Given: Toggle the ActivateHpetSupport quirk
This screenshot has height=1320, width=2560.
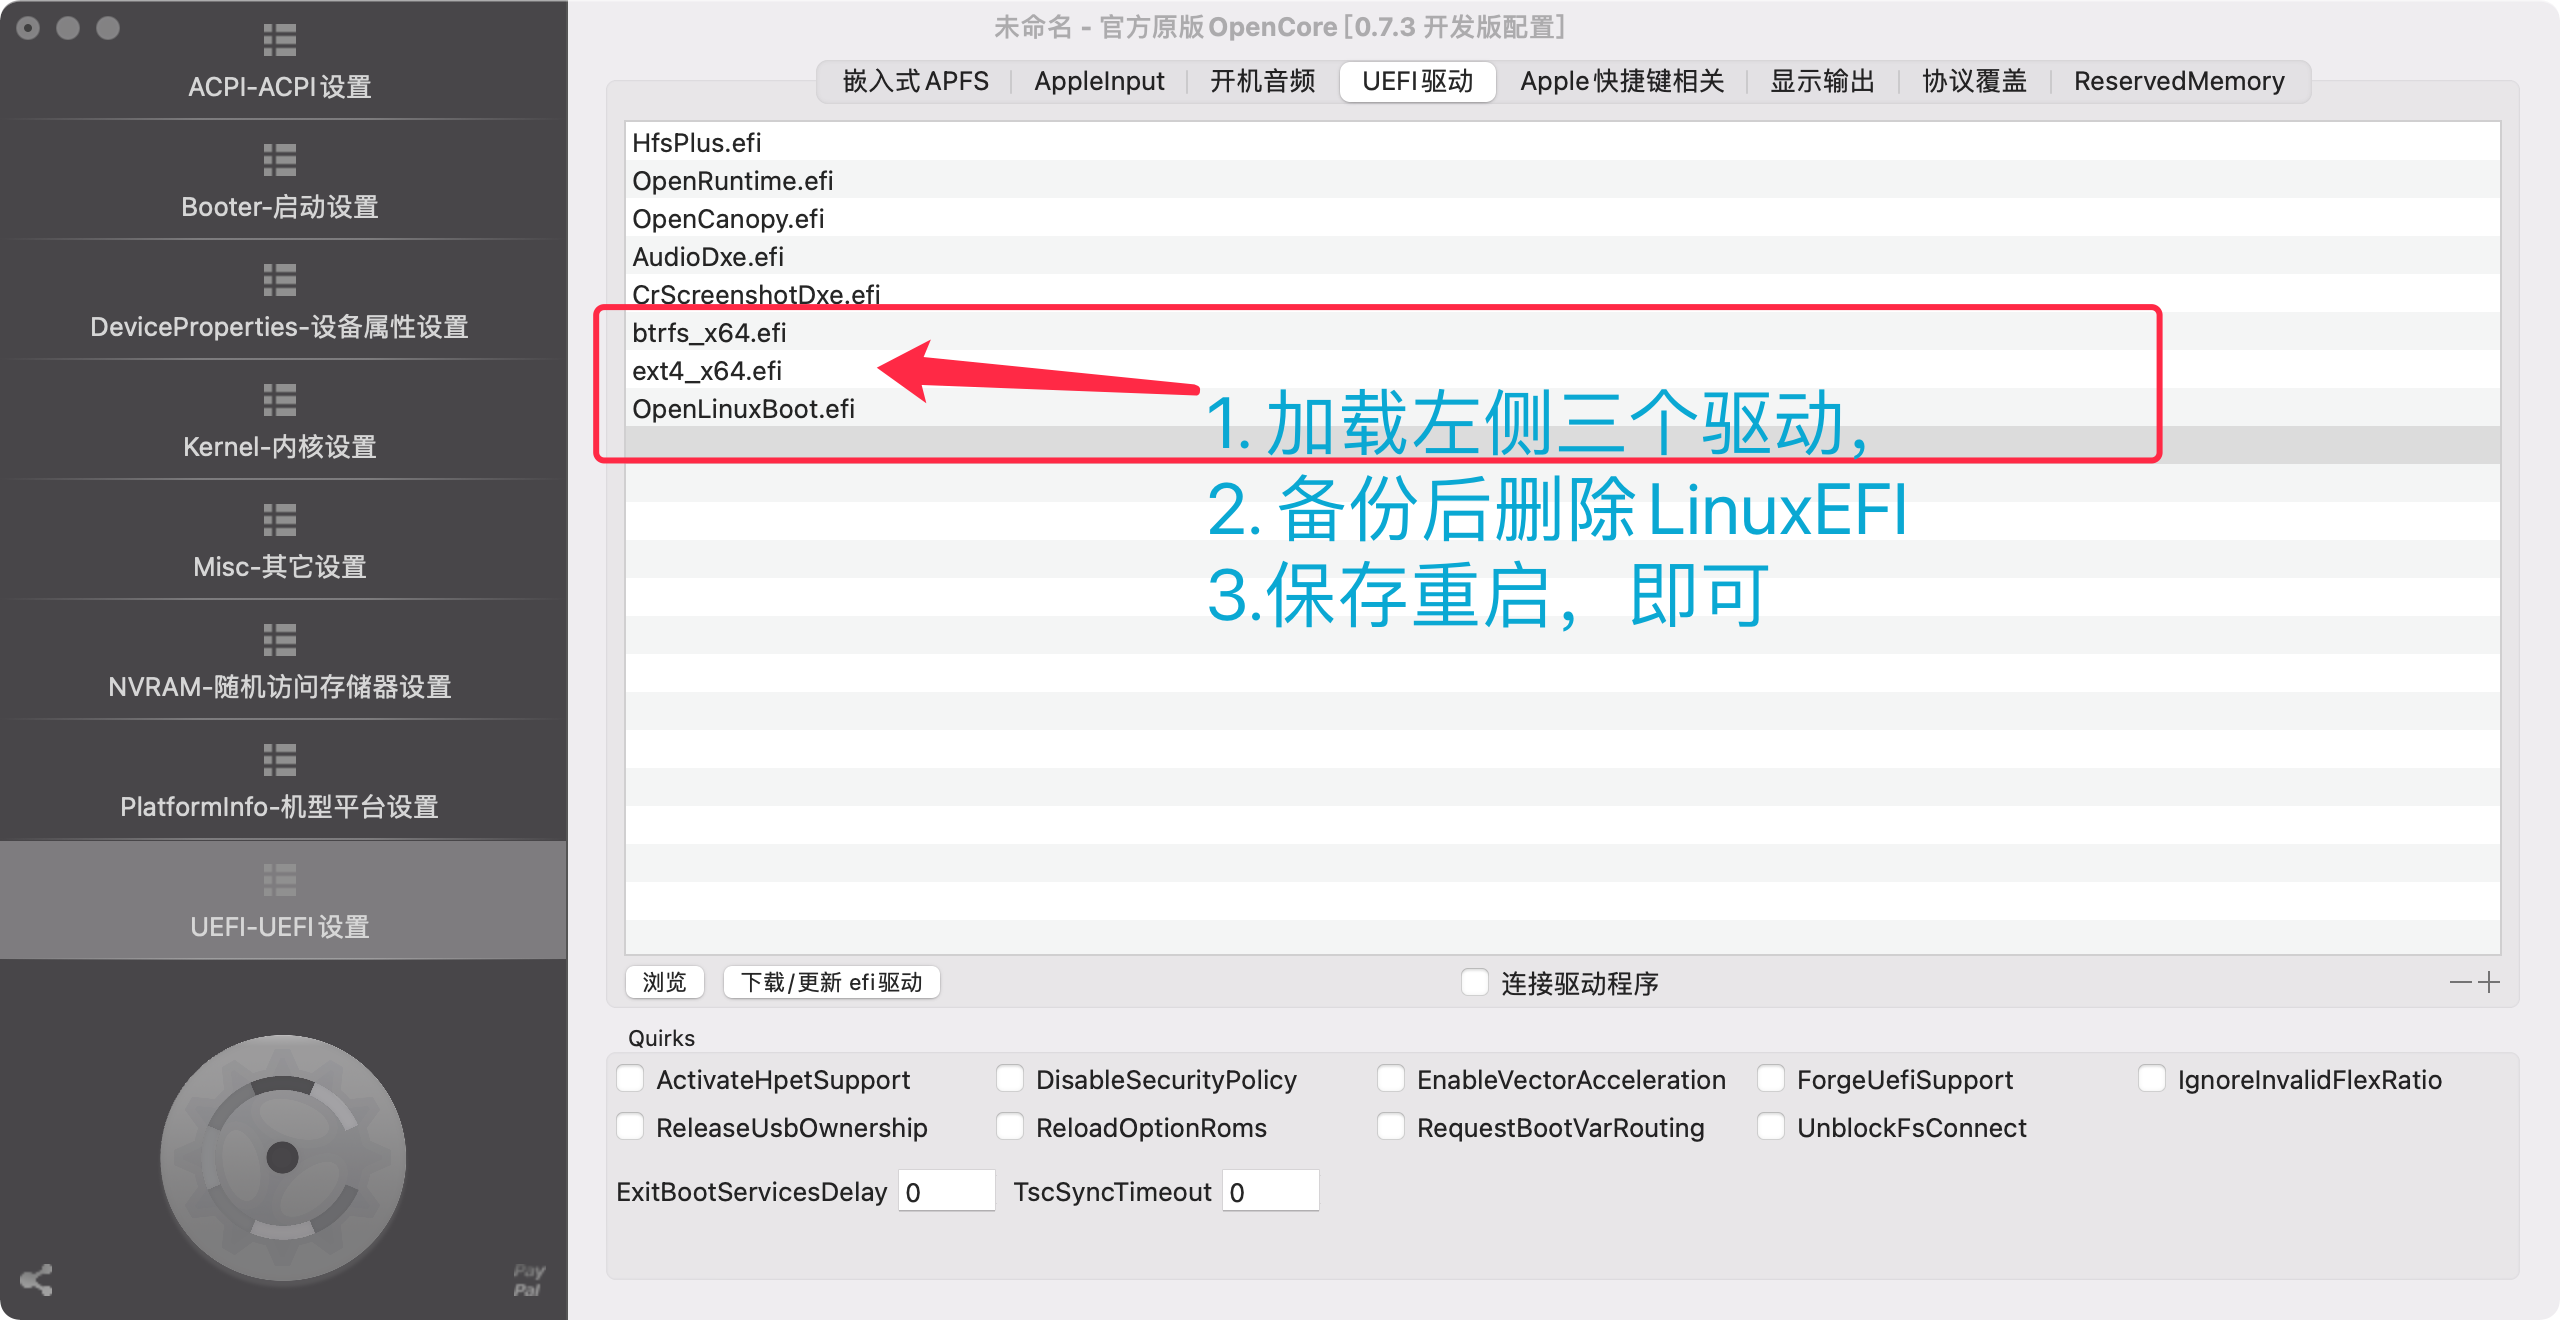Looking at the screenshot, I should click(x=630, y=1079).
